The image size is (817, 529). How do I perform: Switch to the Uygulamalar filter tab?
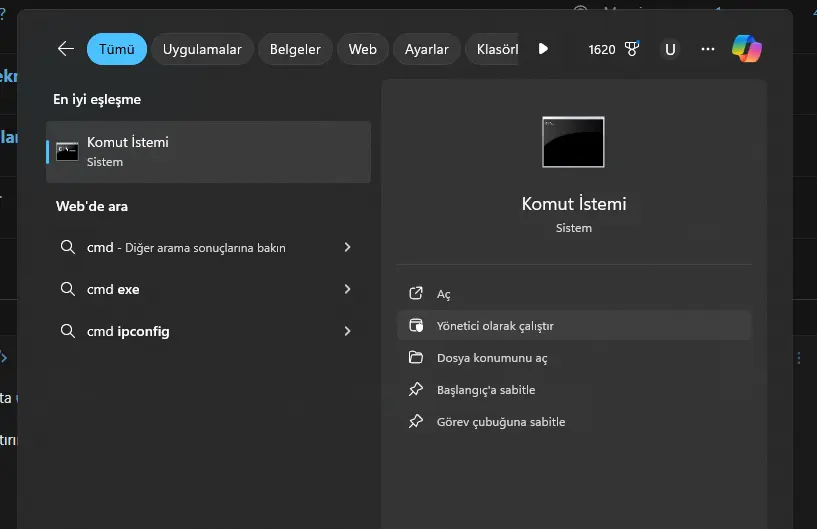pos(202,49)
